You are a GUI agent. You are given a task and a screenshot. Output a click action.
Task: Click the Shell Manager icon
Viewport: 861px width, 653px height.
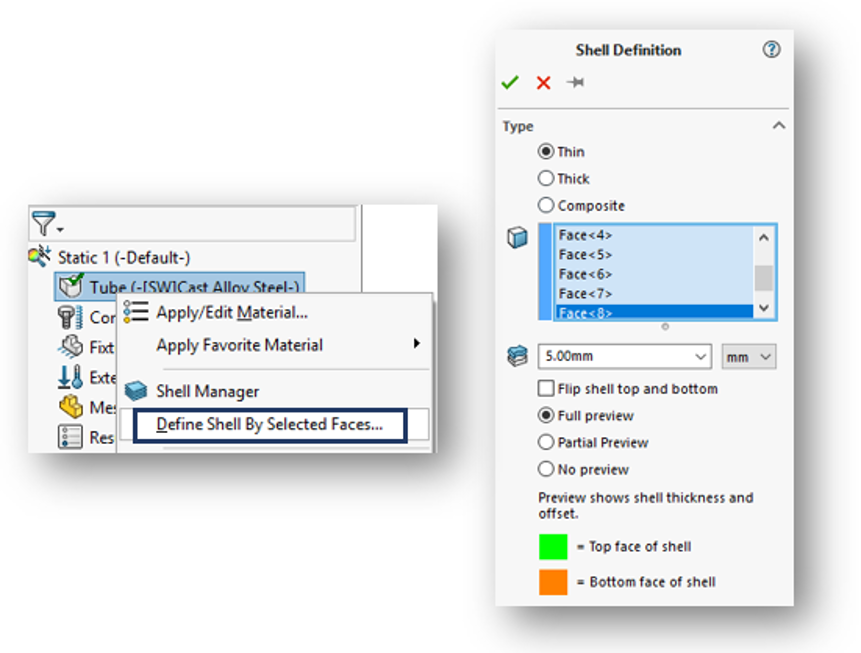click(x=136, y=391)
